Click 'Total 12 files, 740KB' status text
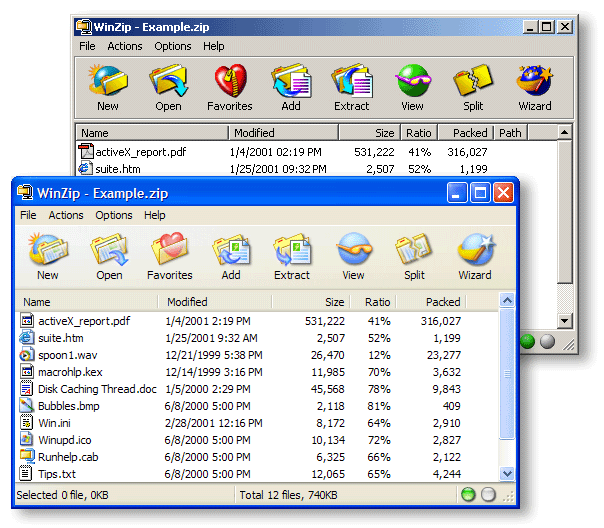 tap(288, 494)
